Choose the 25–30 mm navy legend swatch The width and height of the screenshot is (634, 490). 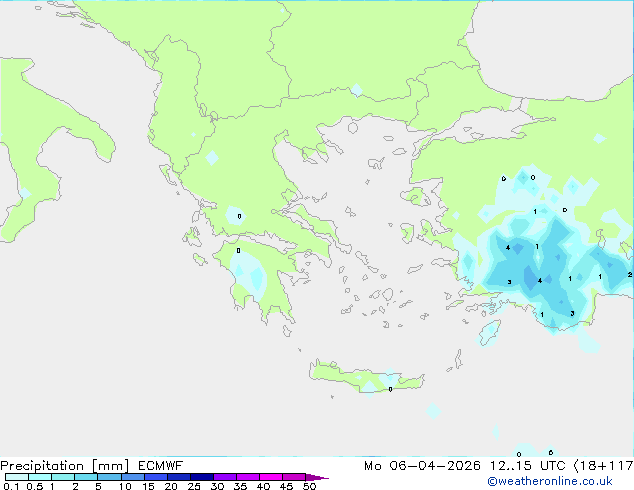pos(201,477)
